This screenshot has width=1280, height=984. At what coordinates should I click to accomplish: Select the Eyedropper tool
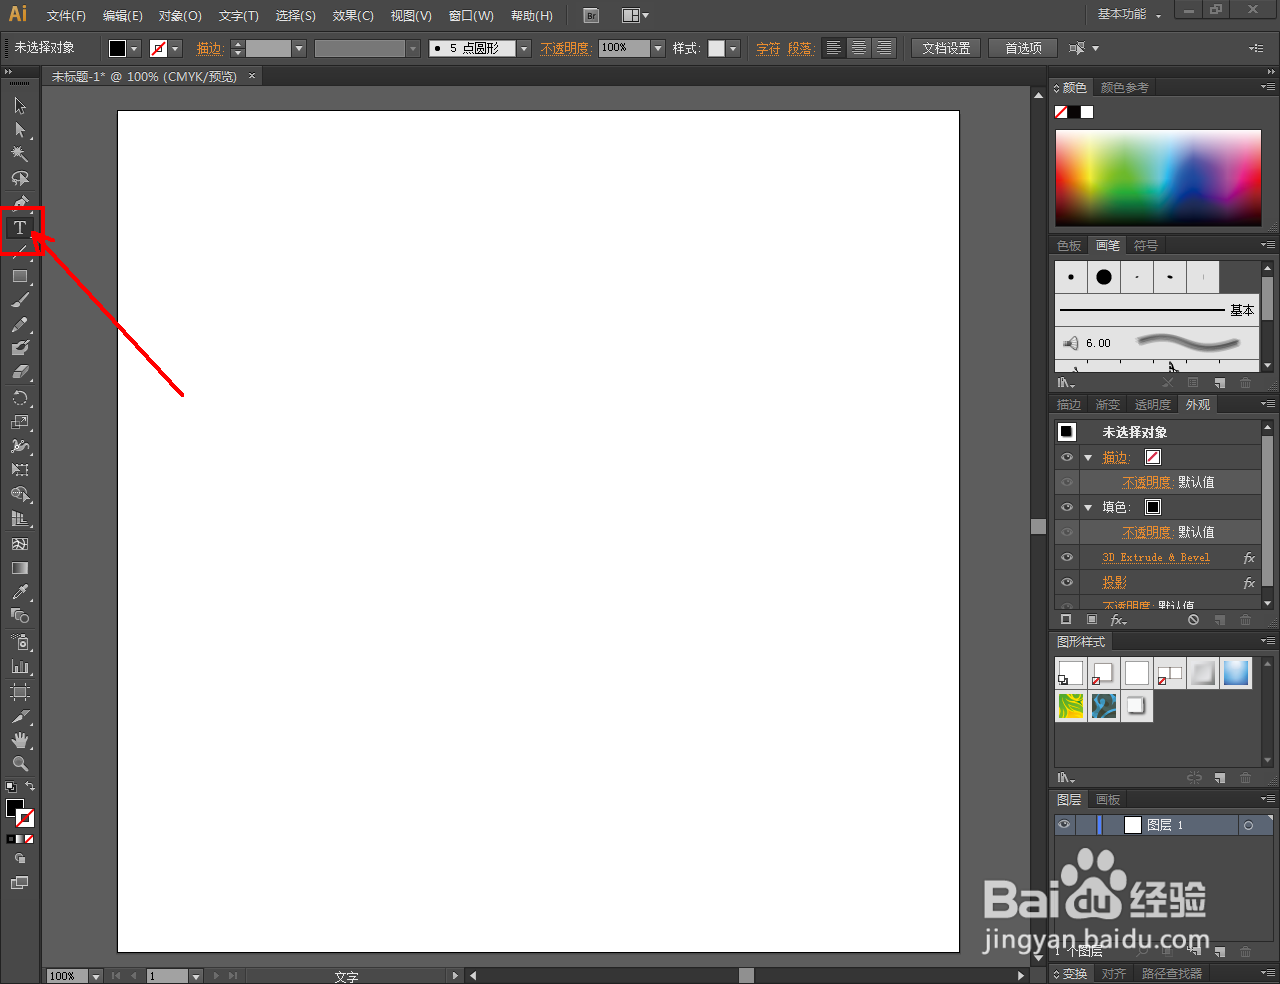click(x=19, y=592)
